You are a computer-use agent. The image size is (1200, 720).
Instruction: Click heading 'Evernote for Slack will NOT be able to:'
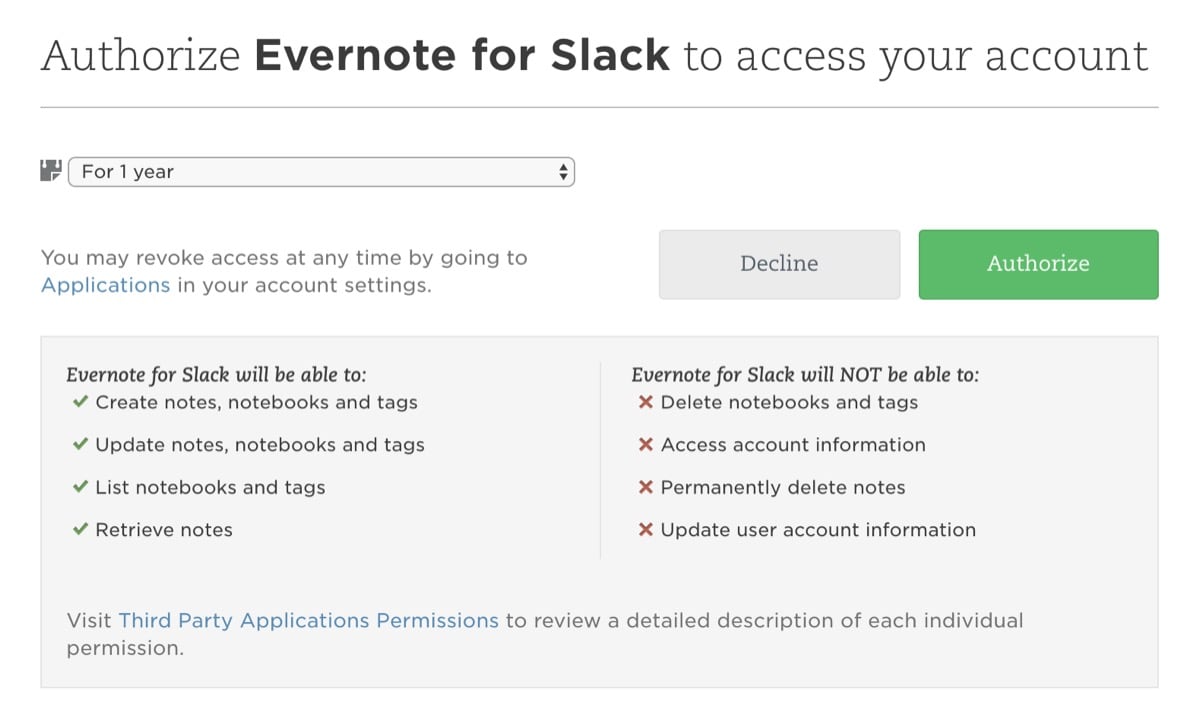click(x=805, y=375)
